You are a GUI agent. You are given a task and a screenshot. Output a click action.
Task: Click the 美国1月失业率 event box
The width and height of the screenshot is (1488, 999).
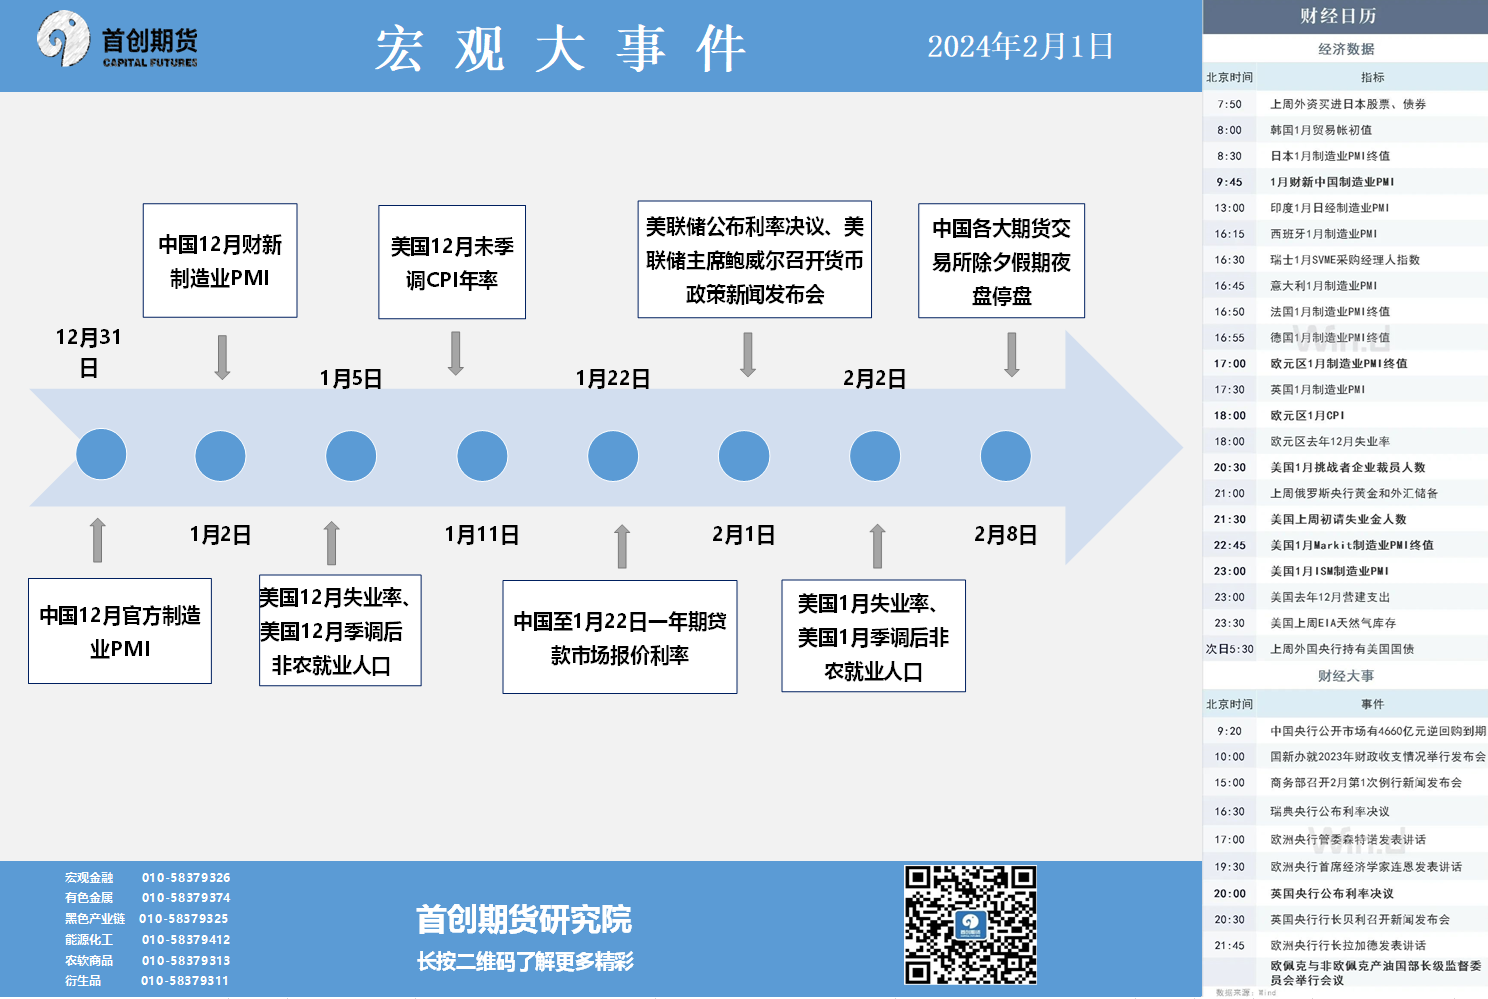coord(873,636)
